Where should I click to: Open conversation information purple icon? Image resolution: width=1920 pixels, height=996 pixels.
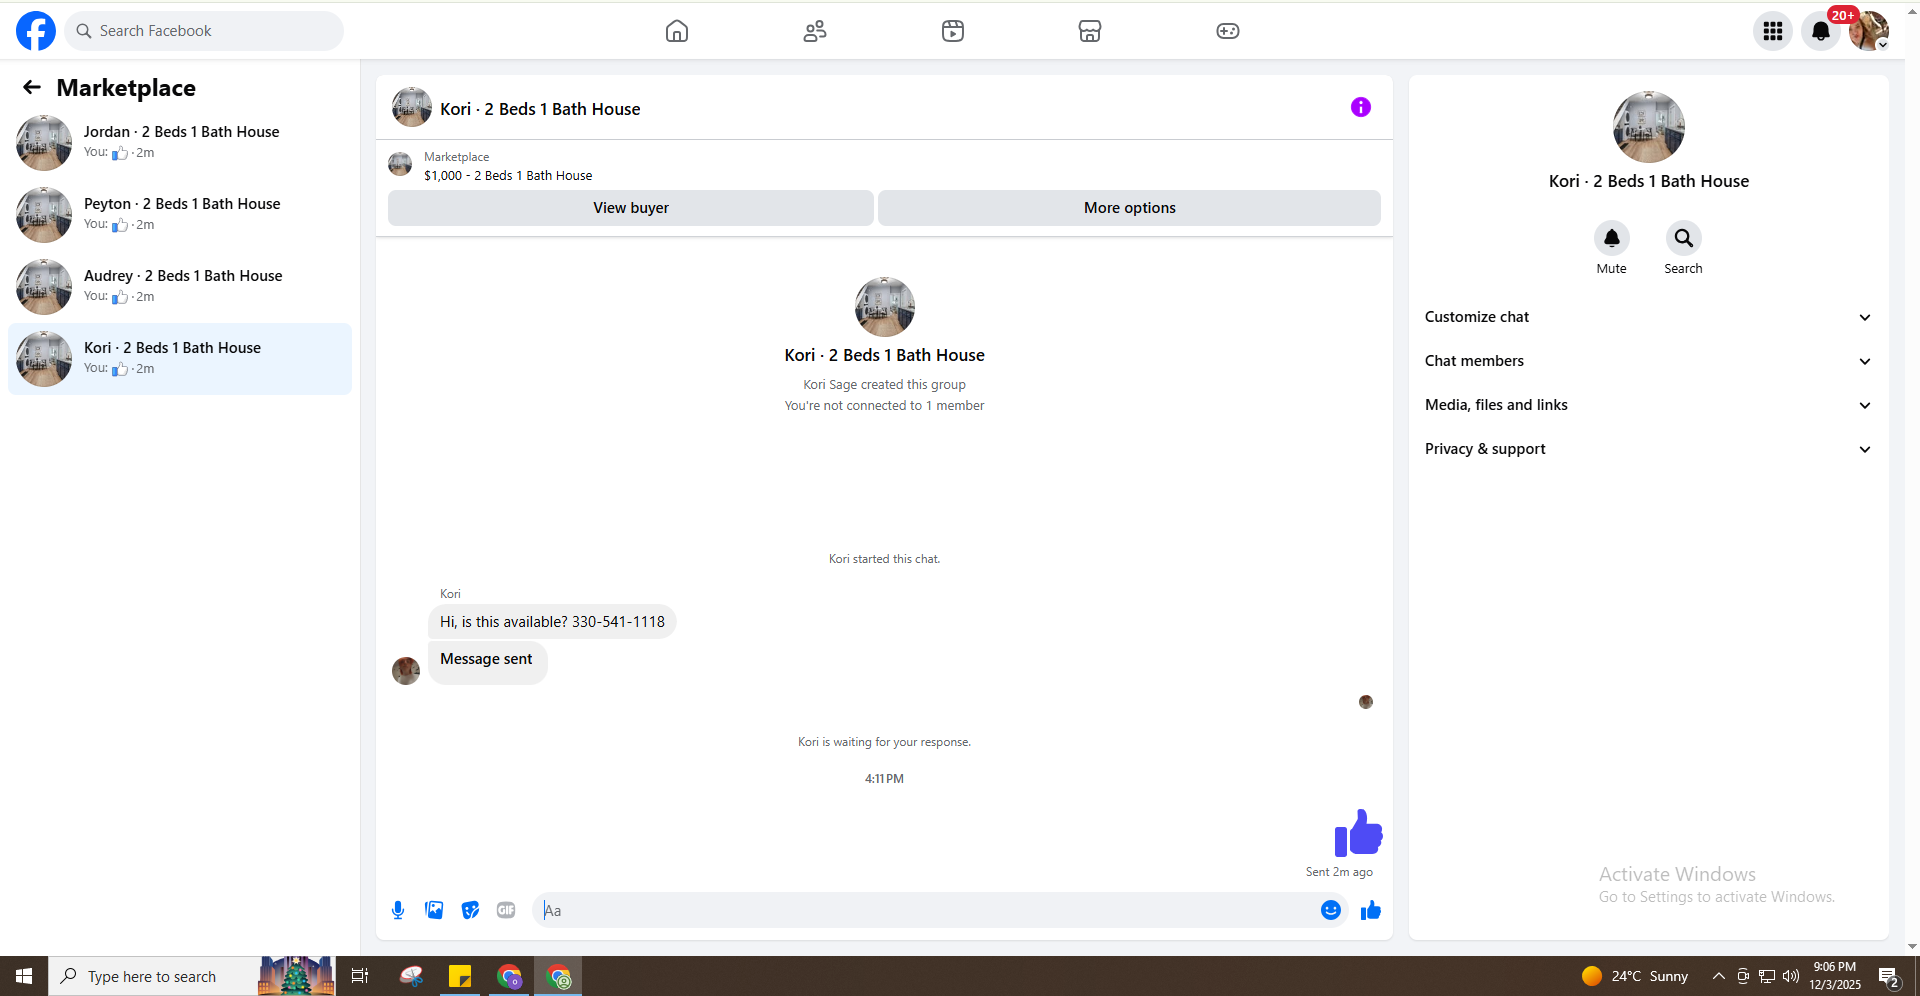(x=1361, y=107)
